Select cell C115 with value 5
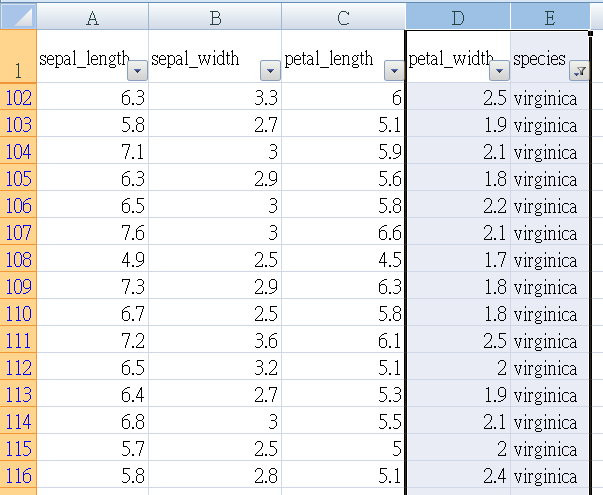The image size is (603, 495). [x=343, y=447]
